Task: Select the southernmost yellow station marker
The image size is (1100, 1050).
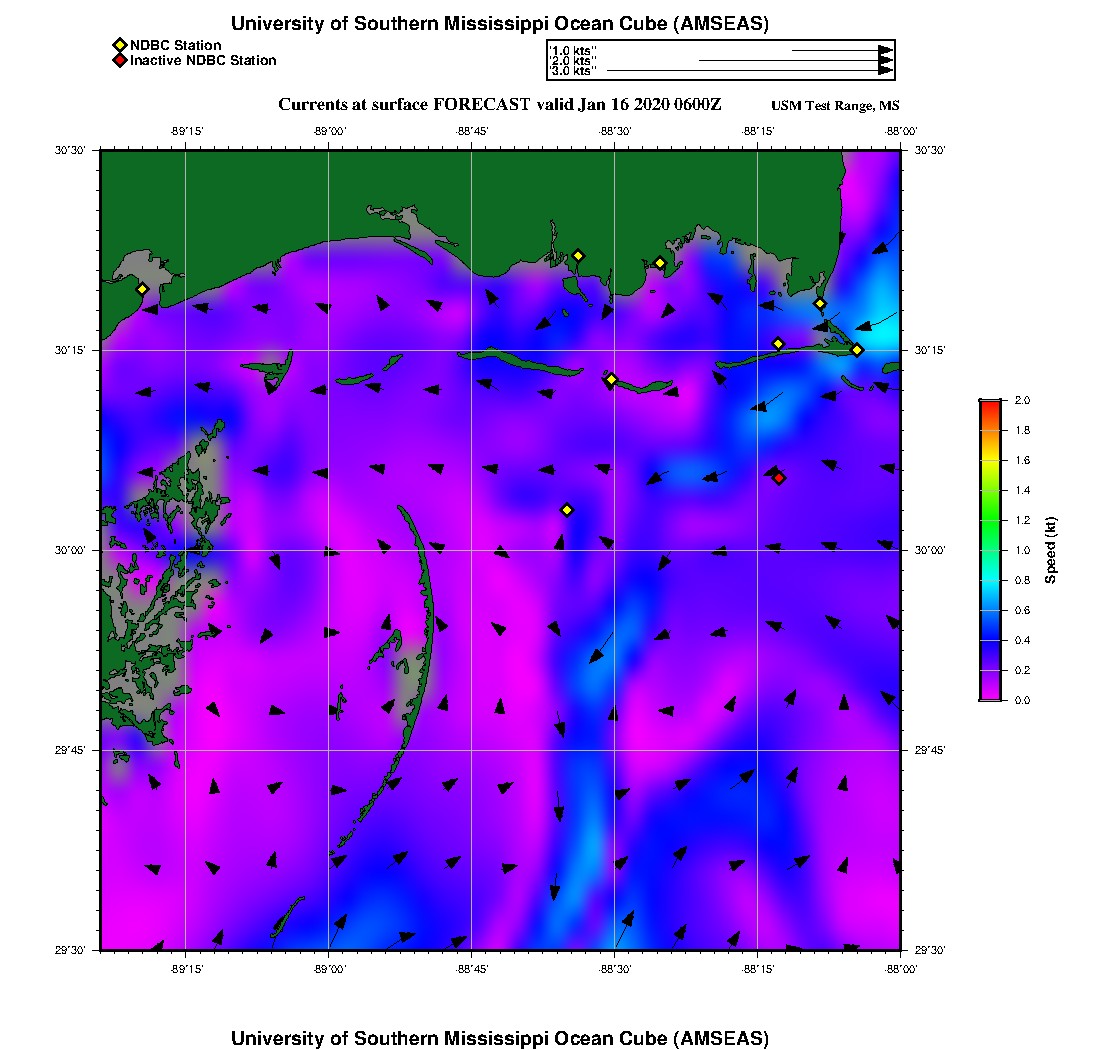Action: click(567, 510)
